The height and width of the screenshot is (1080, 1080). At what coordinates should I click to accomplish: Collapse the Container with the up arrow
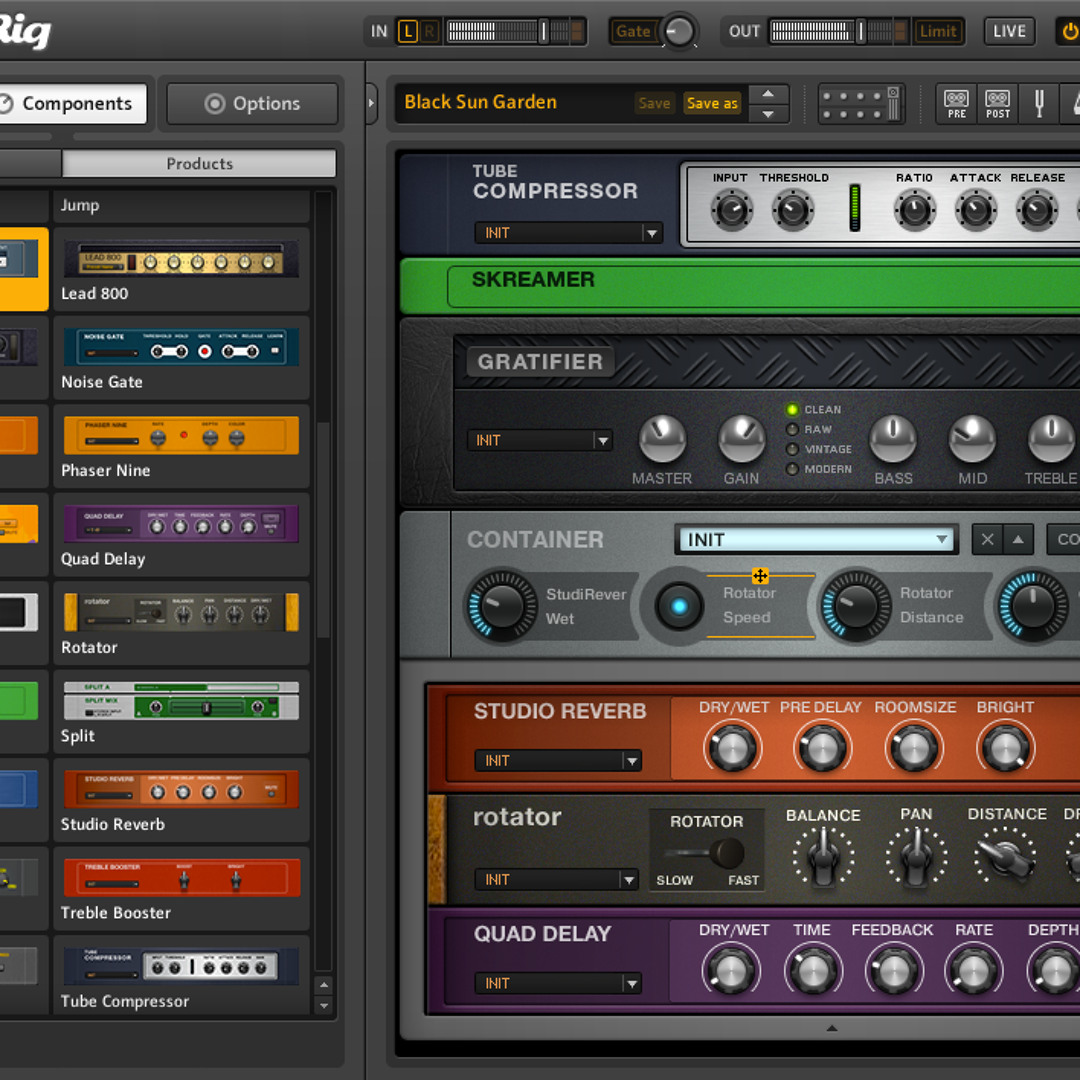[x=1018, y=539]
